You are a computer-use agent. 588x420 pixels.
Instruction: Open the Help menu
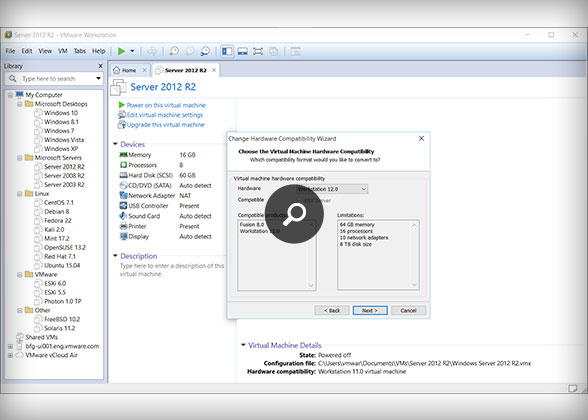[99, 51]
